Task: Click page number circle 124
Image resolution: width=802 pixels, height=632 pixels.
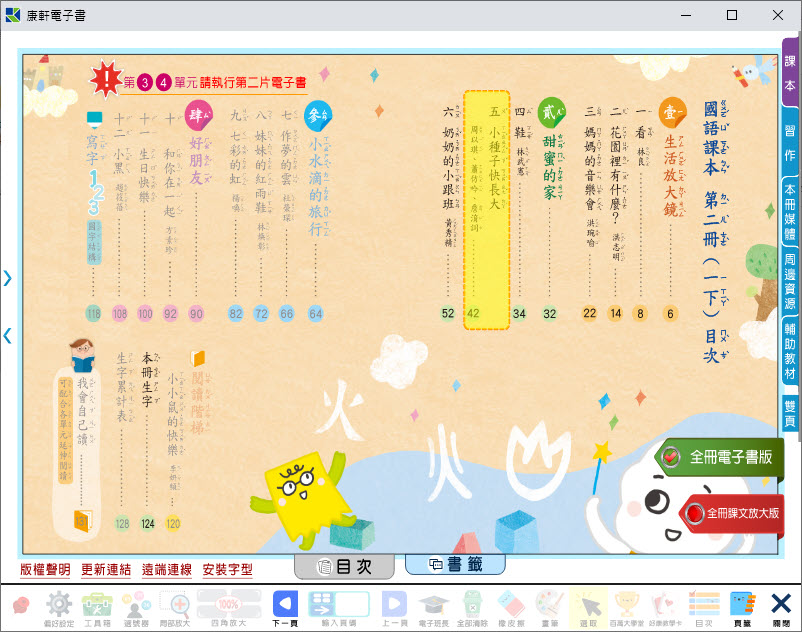Action: tap(147, 523)
